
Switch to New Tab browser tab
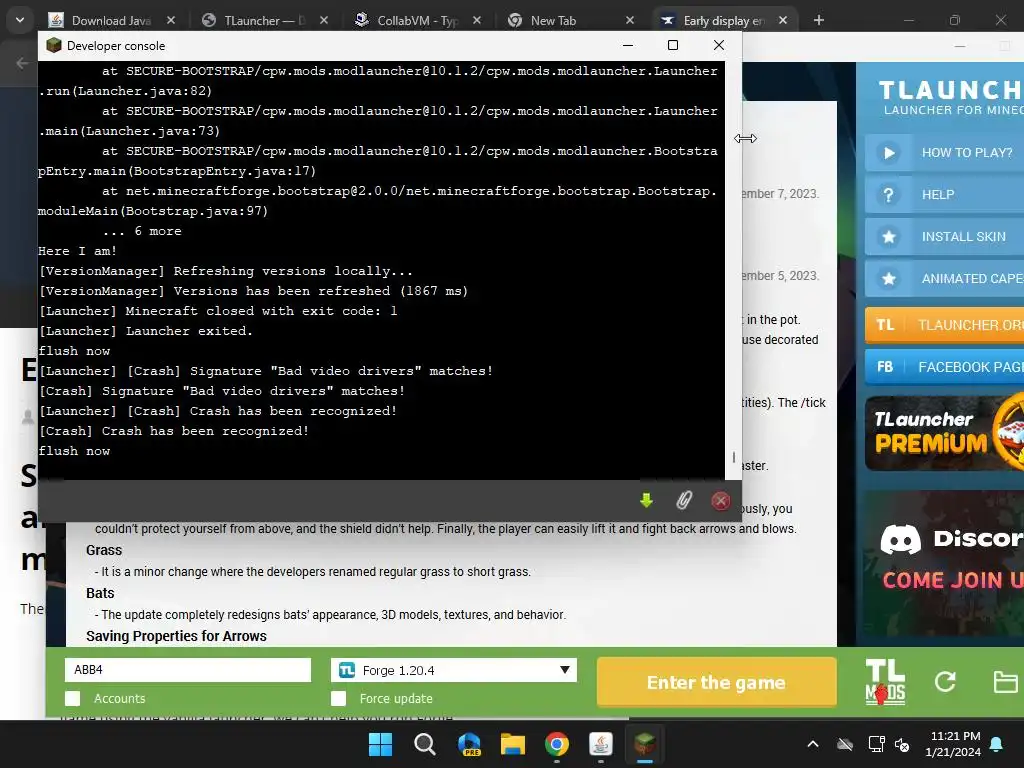554,21
